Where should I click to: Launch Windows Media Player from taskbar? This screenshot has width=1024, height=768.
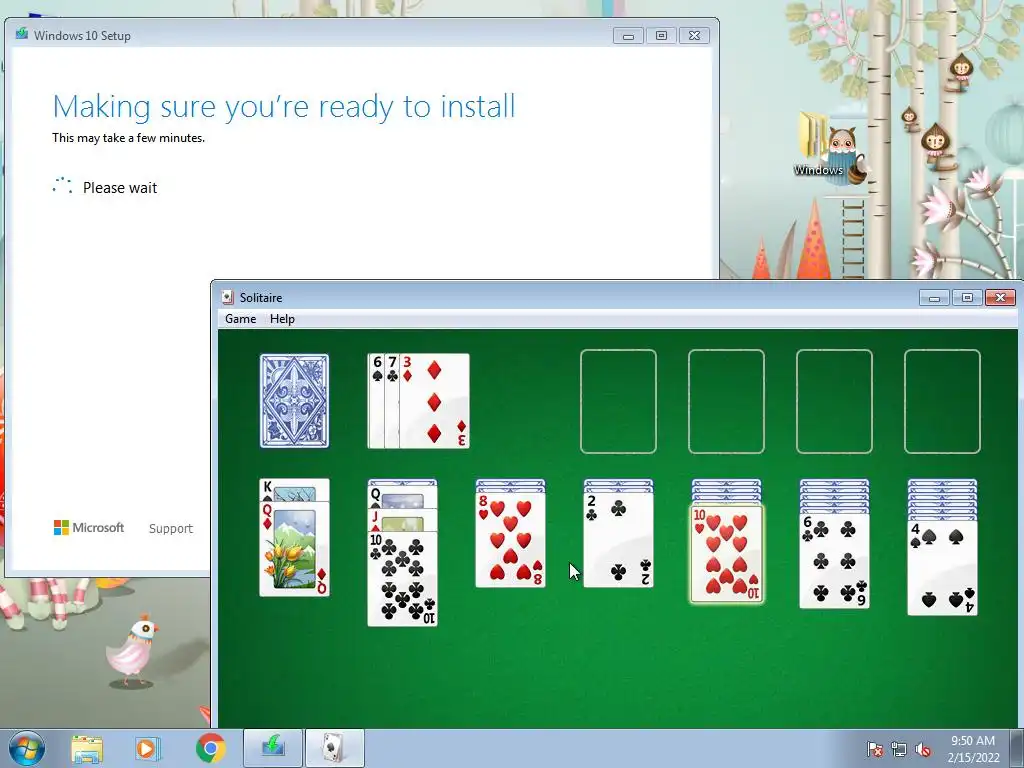tap(148, 748)
